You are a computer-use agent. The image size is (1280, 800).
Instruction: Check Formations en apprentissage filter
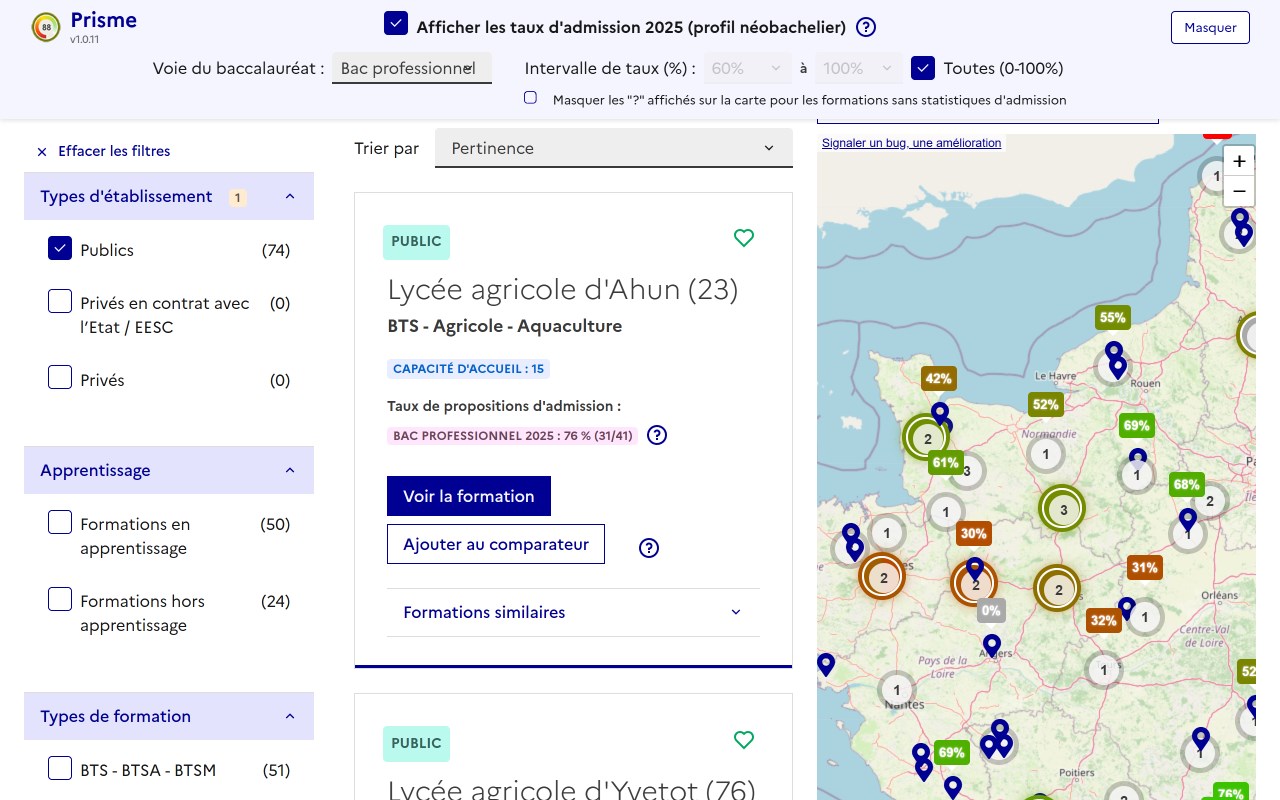60,523
